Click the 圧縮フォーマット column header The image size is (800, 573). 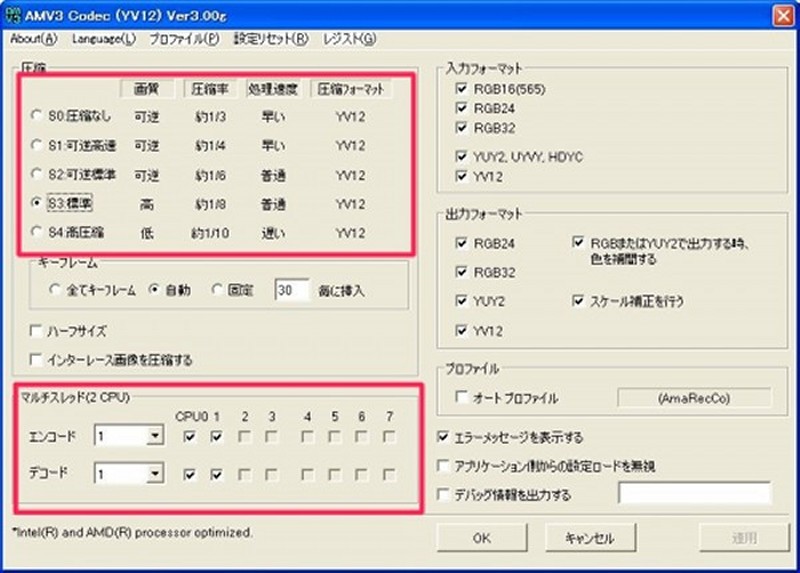click(351, 89)
